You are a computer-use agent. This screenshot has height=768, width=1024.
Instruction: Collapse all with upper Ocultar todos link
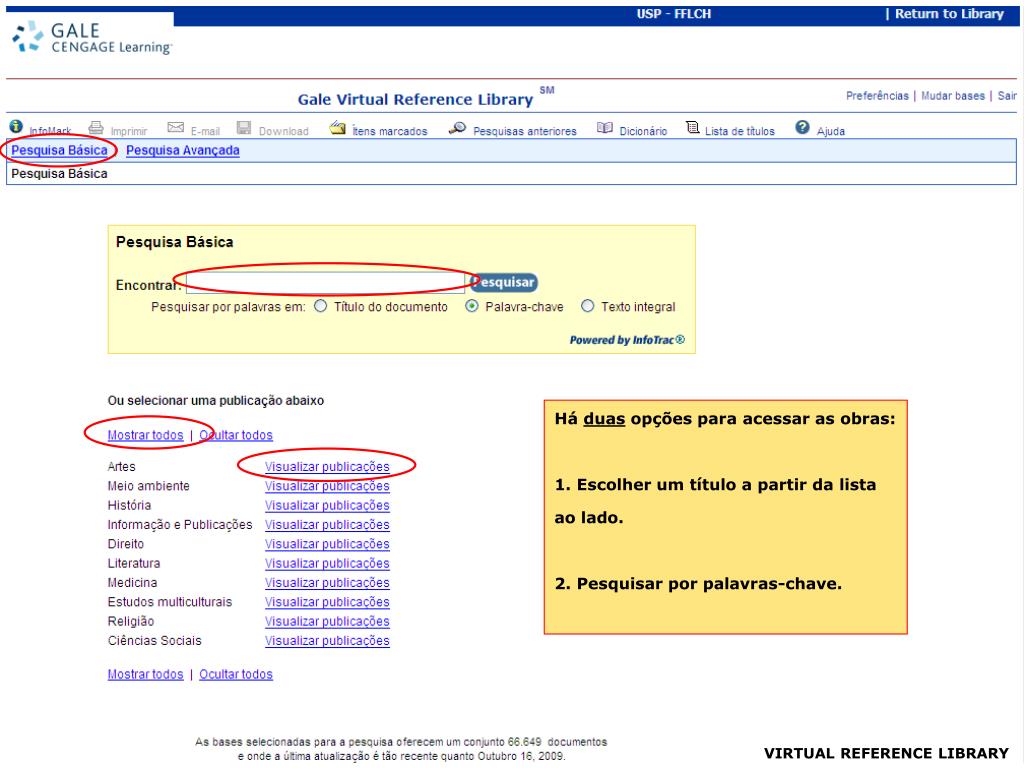click(236, 435)
